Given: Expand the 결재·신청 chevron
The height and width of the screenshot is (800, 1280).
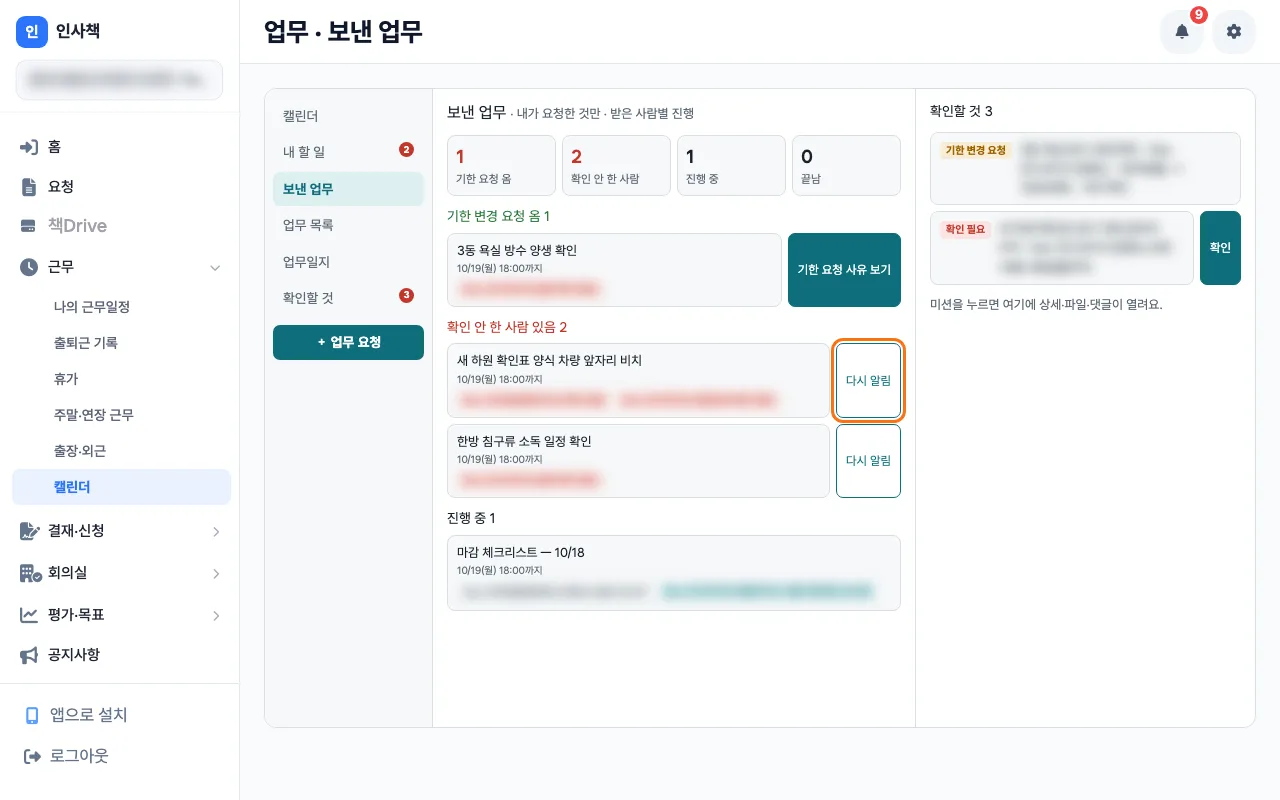Looking at the screenshot, I should 216,531.
